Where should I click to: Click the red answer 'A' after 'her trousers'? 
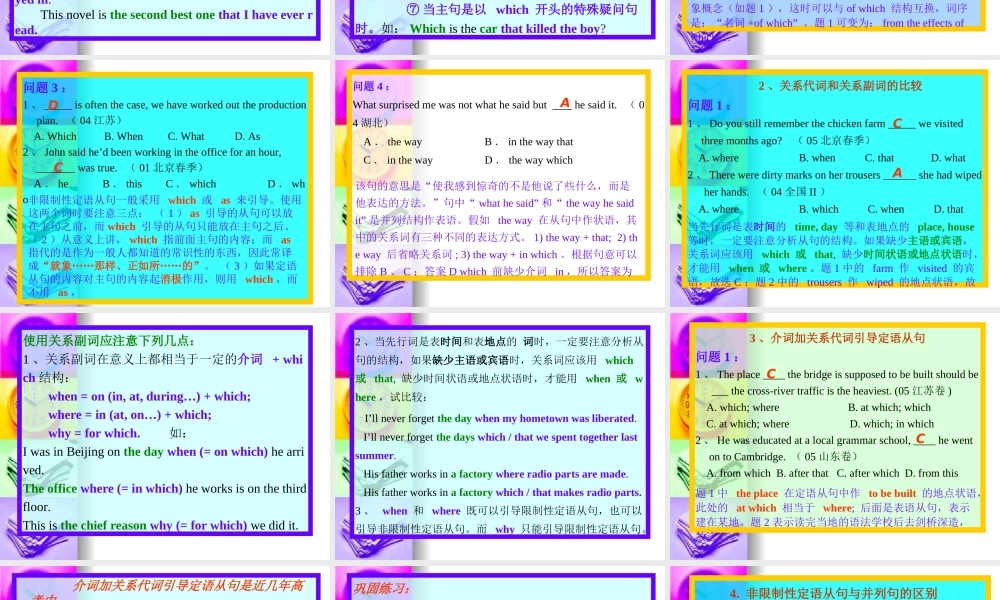coord(897,173)
